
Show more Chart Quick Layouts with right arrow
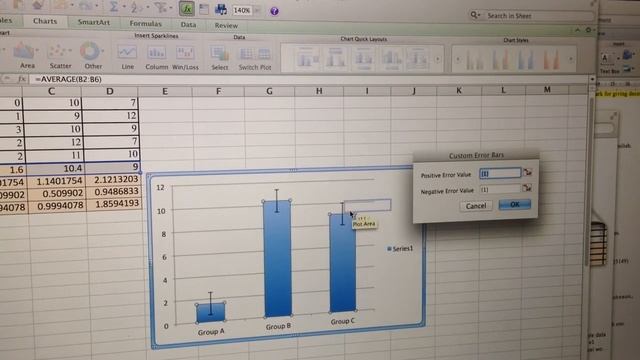(x=438, y=59)
